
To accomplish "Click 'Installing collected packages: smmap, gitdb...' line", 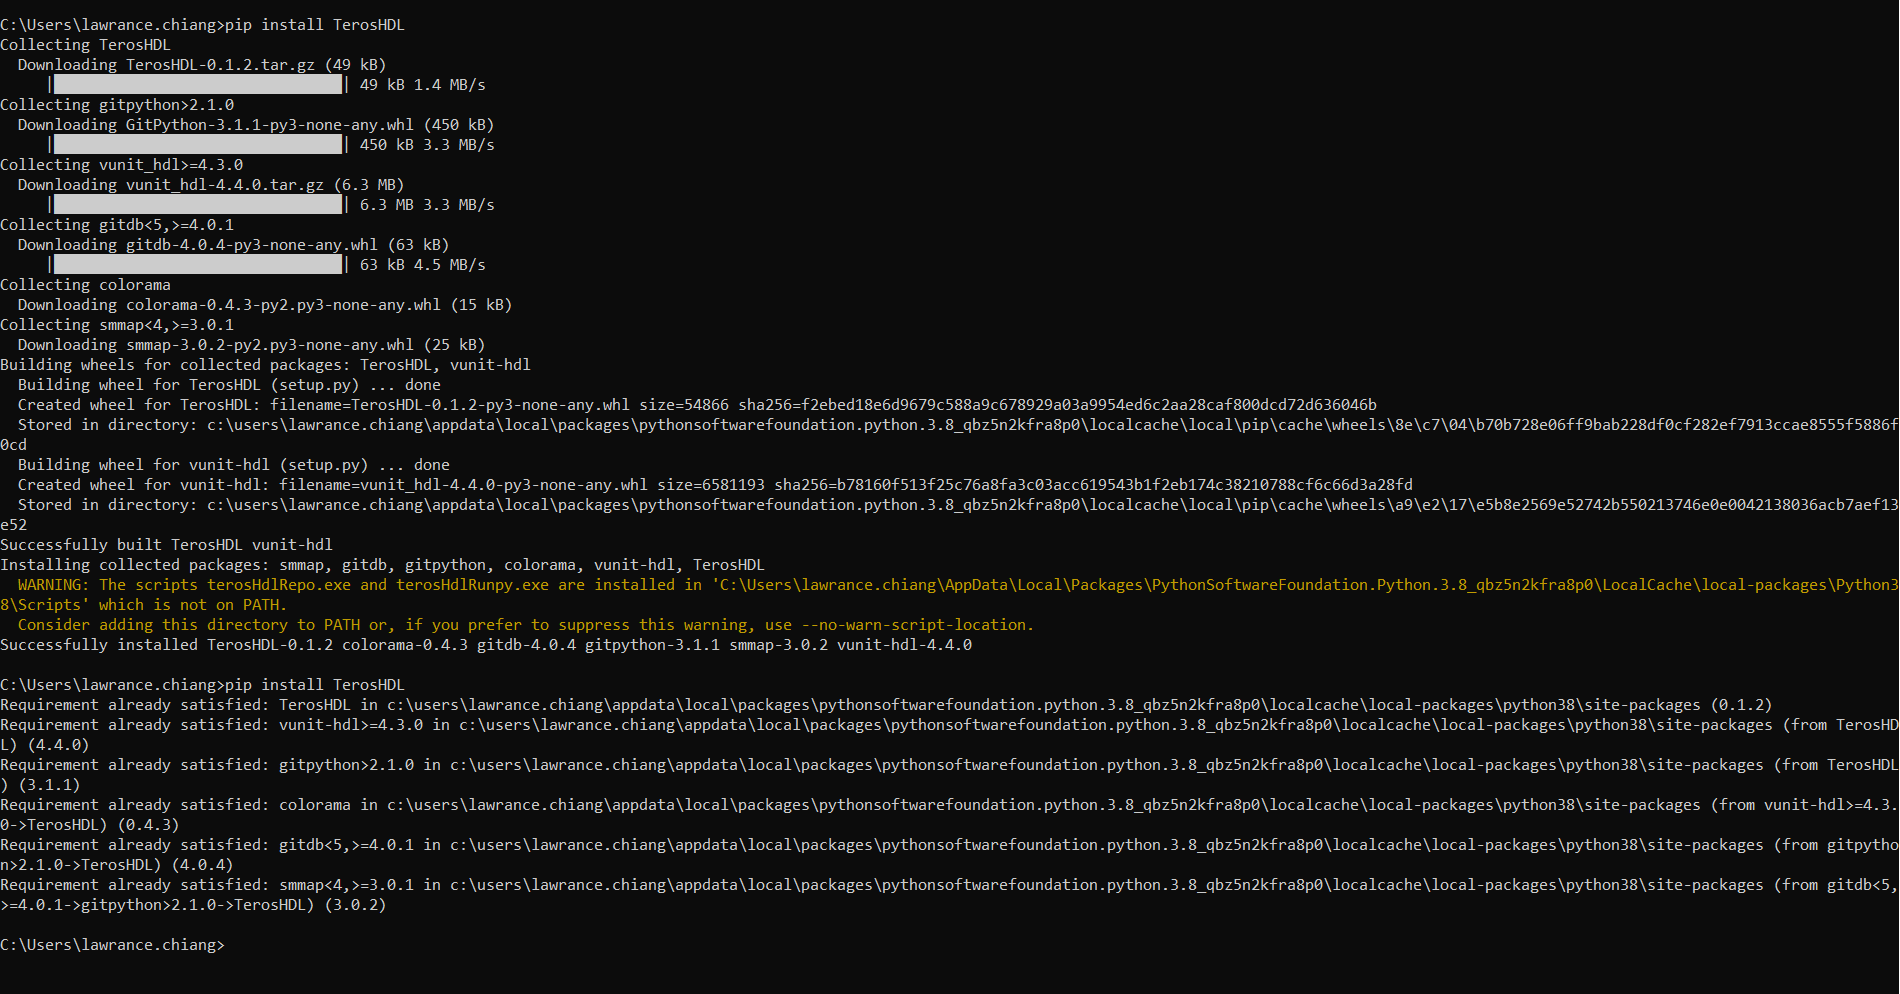I will coord(382,565).
